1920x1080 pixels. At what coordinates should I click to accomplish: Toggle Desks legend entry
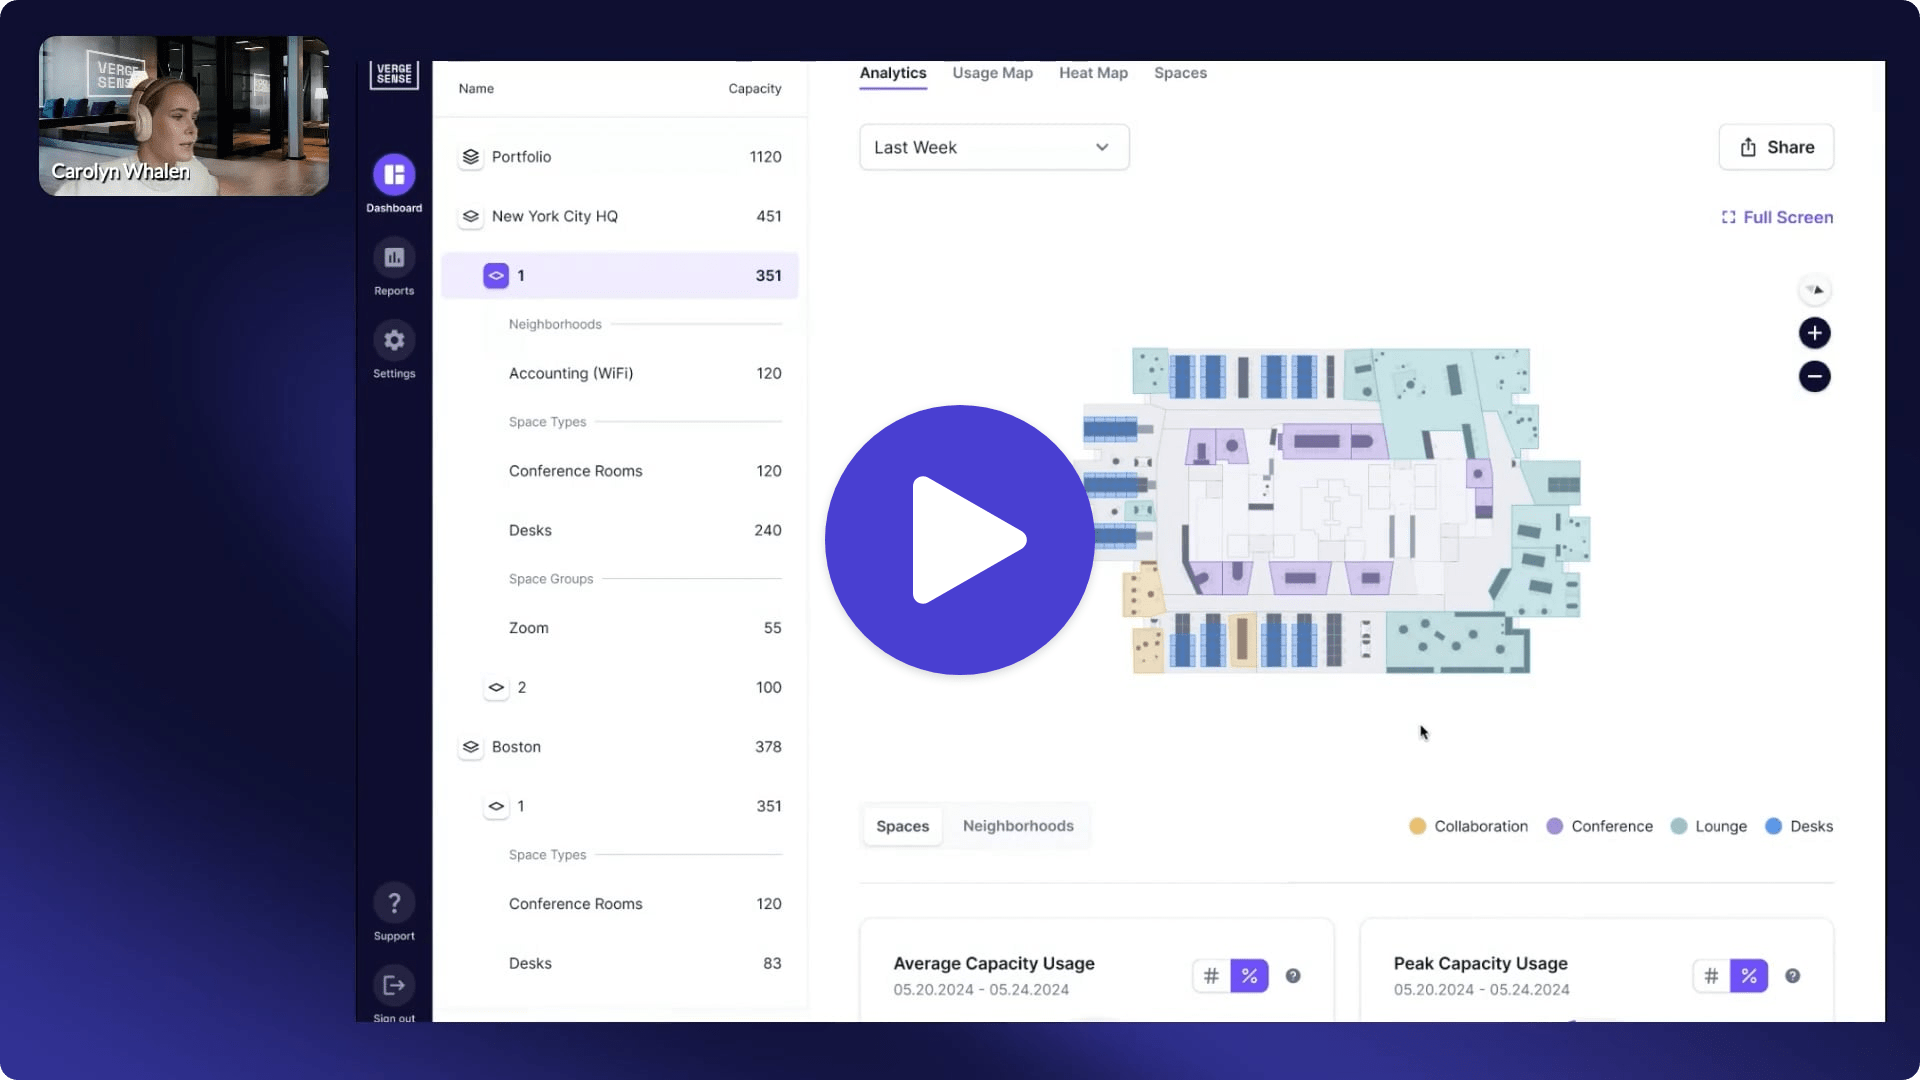click(1799, 826)
